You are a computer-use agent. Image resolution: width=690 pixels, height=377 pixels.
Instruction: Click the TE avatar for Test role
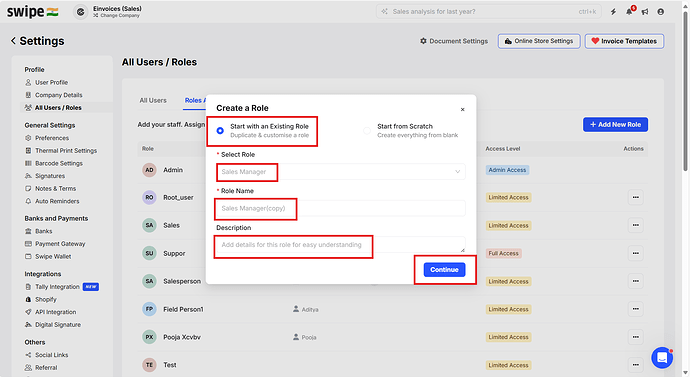point(149,365)
